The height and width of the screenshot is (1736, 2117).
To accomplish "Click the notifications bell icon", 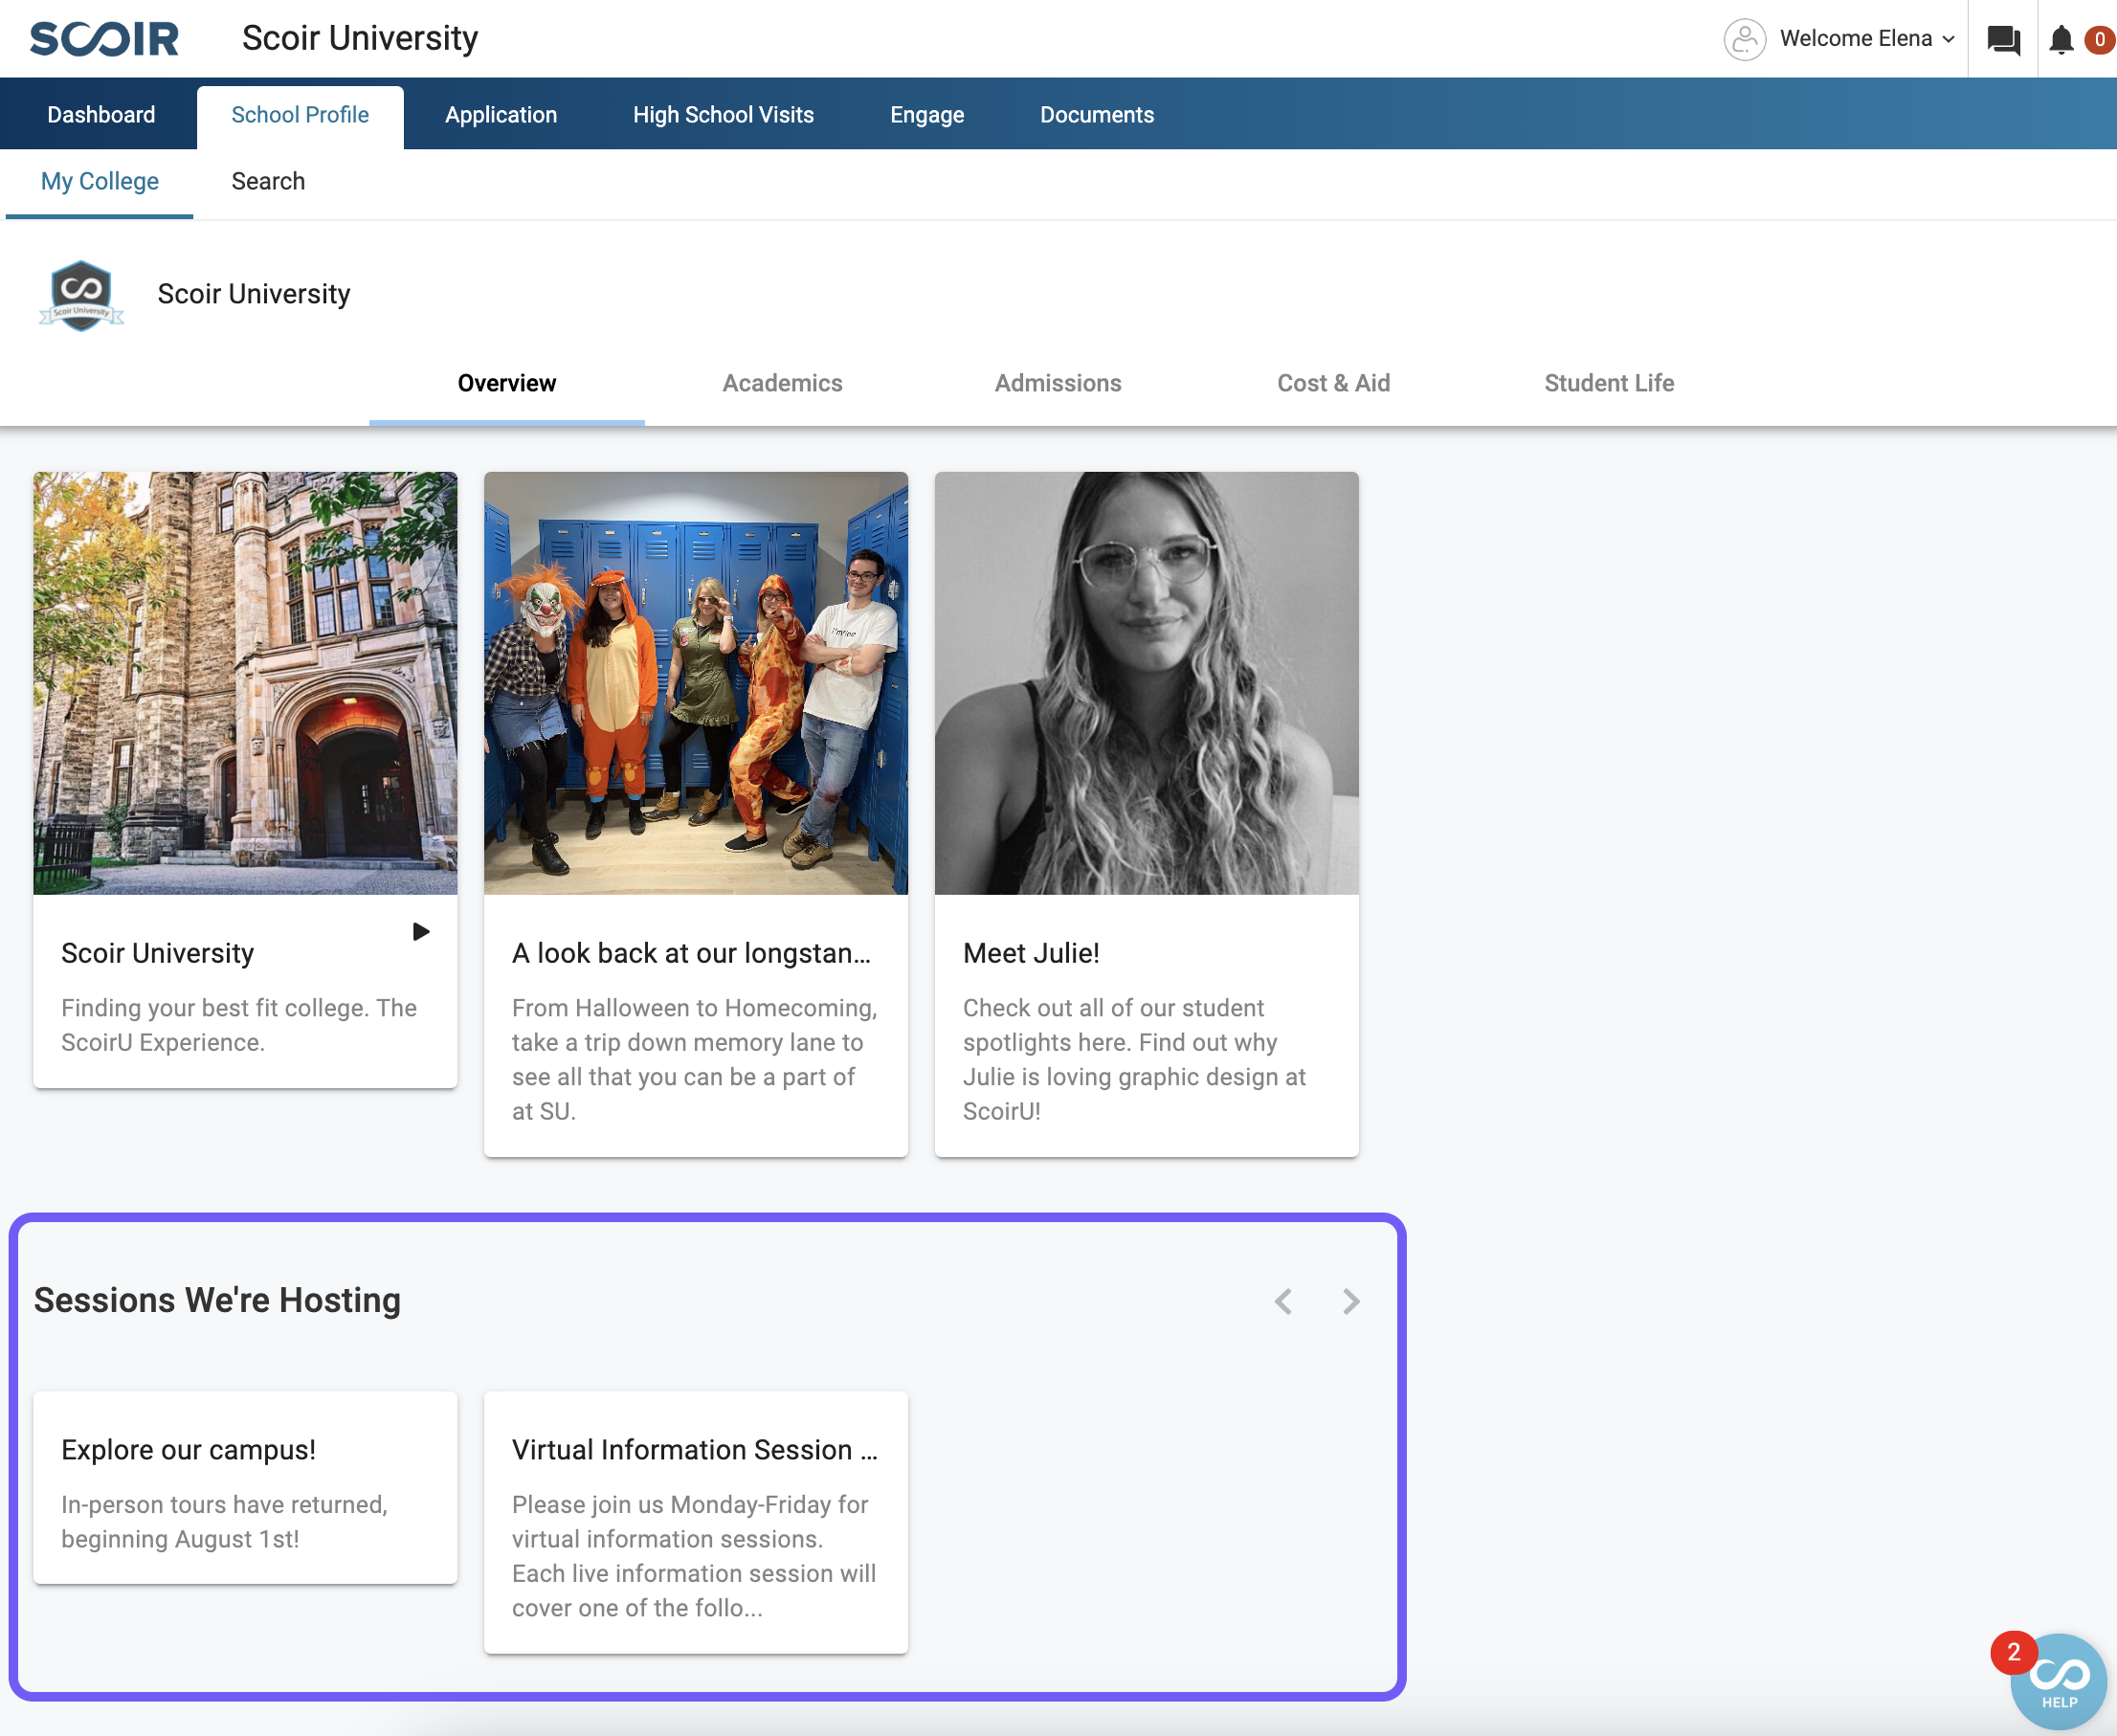I will point(2061,40).
